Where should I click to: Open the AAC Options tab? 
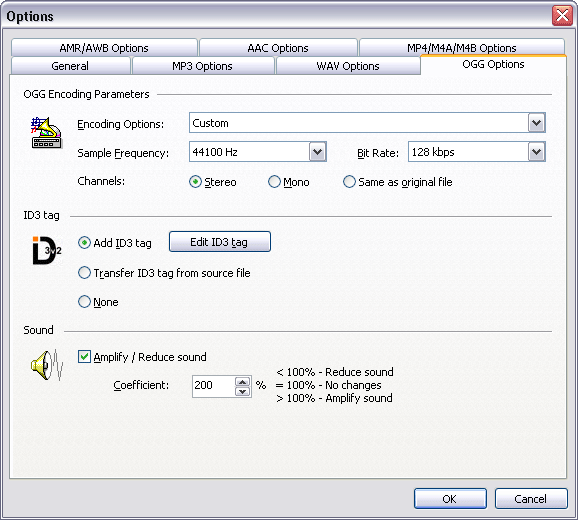point(278,48)
